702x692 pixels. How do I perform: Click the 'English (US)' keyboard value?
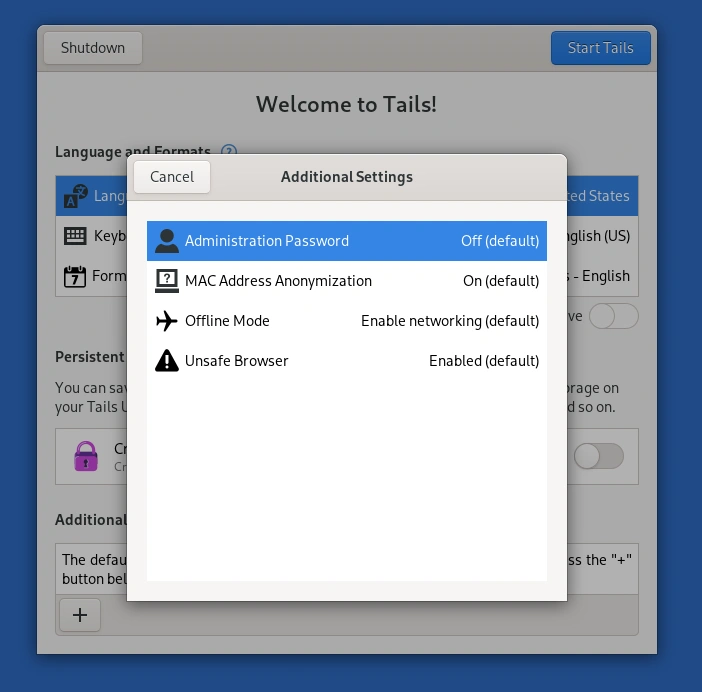599,236
